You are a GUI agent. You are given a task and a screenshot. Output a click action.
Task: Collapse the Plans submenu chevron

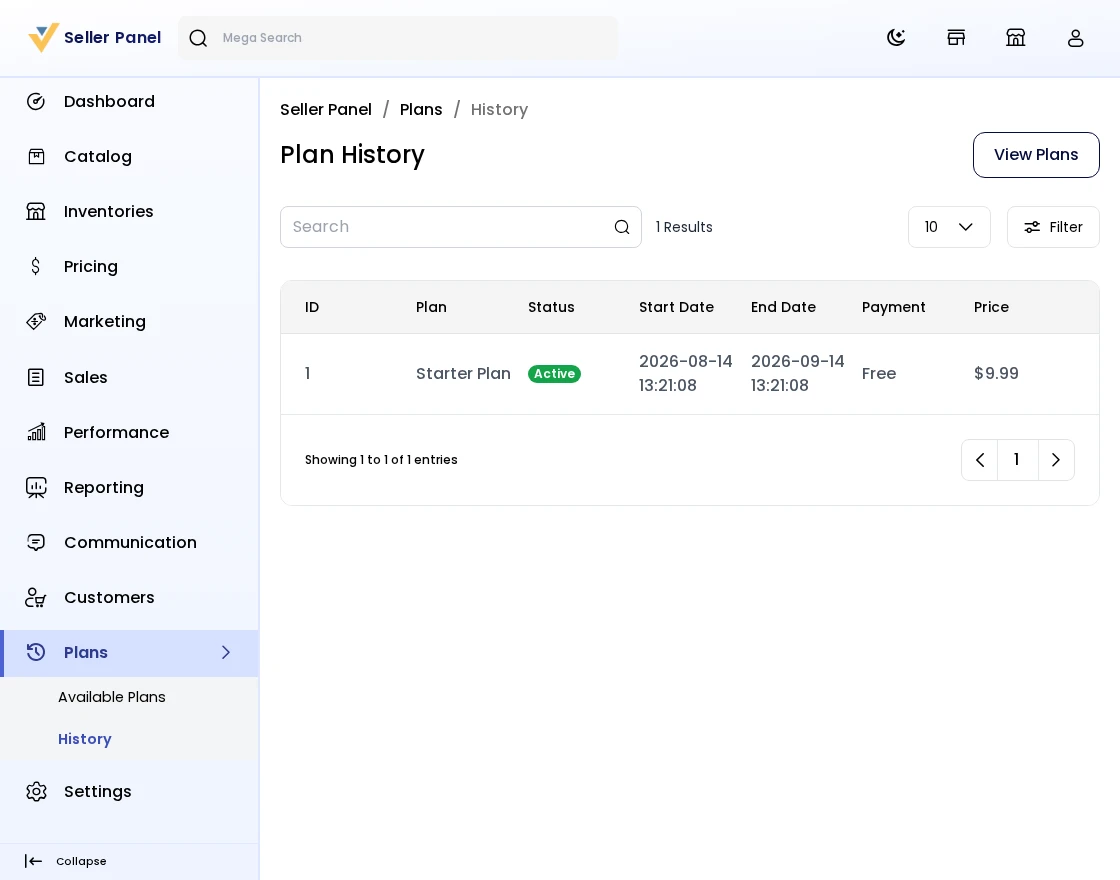(x=226, y=652)
